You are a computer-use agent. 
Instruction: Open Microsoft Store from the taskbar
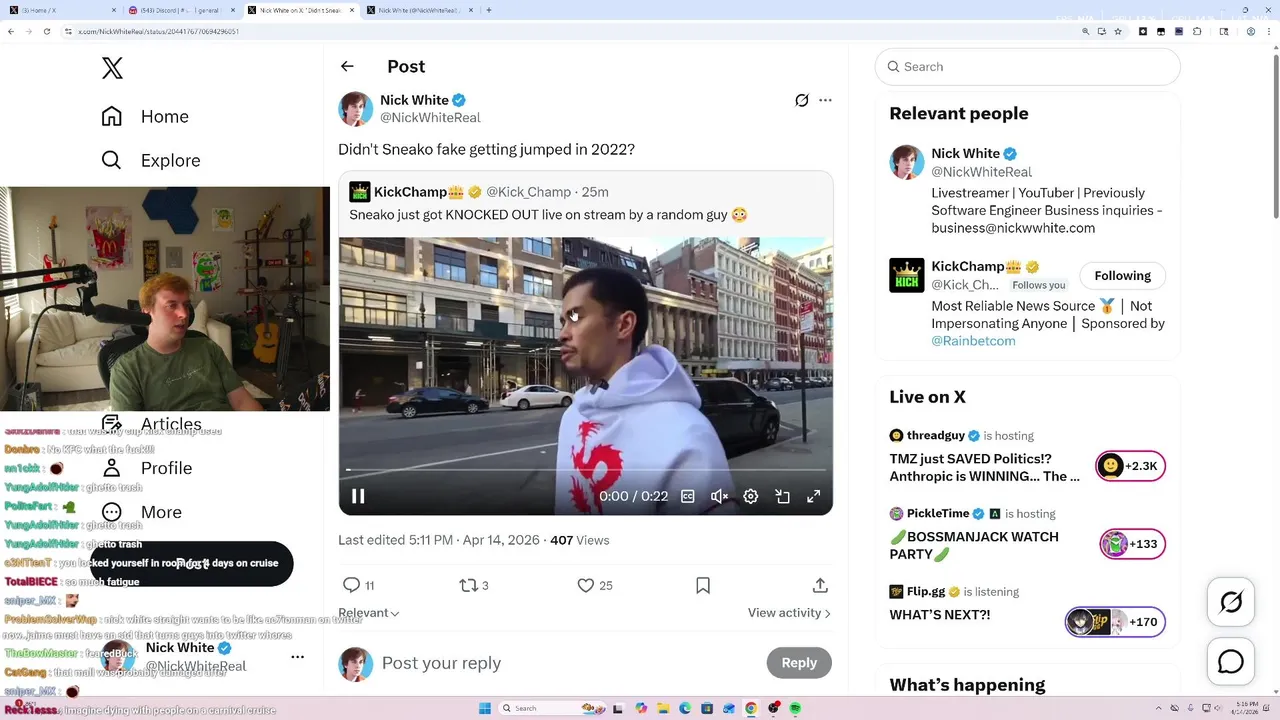point(707,708)
